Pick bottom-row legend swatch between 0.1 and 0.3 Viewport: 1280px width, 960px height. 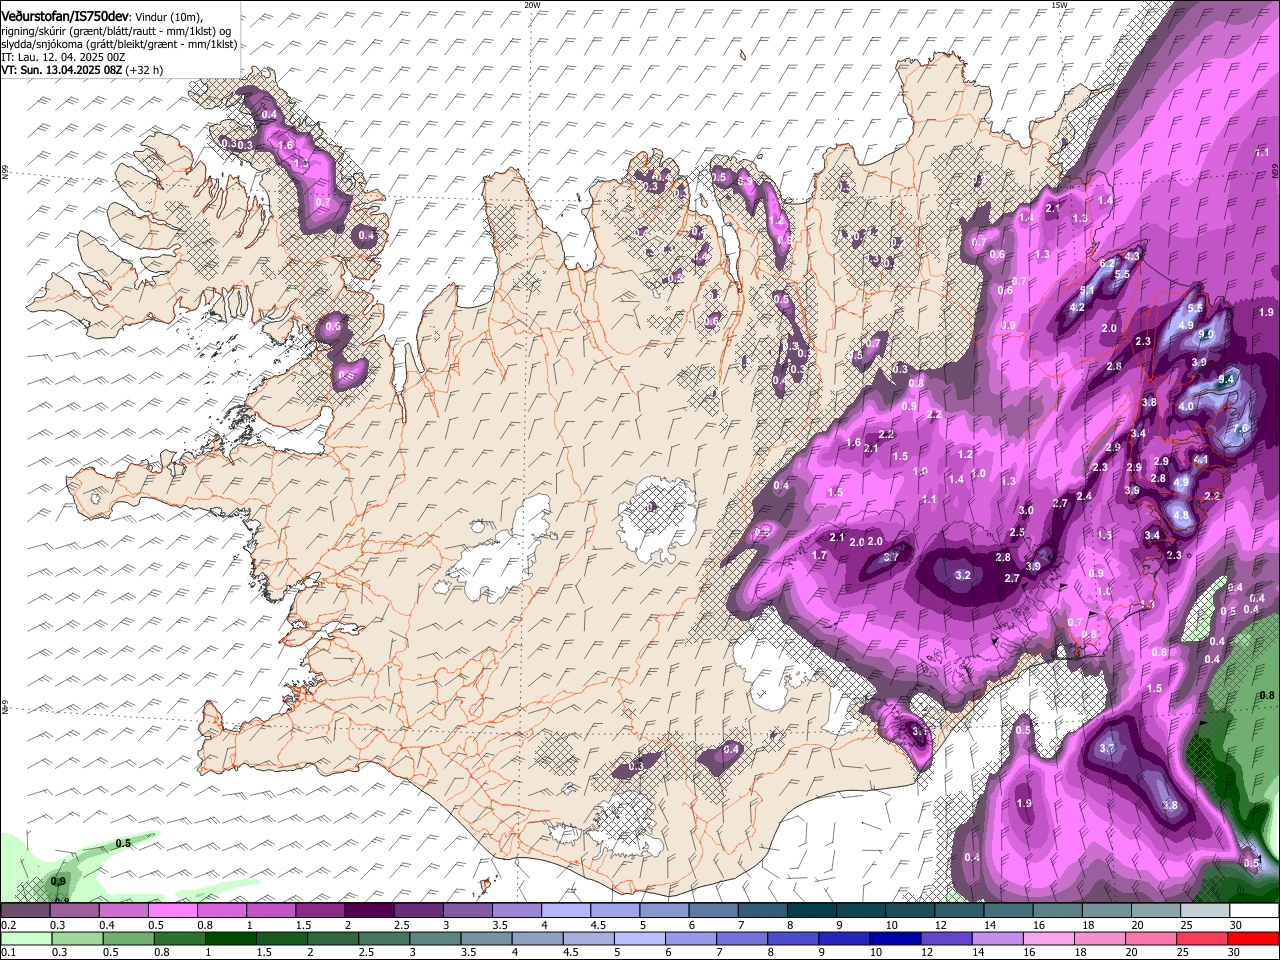[26, 938]
